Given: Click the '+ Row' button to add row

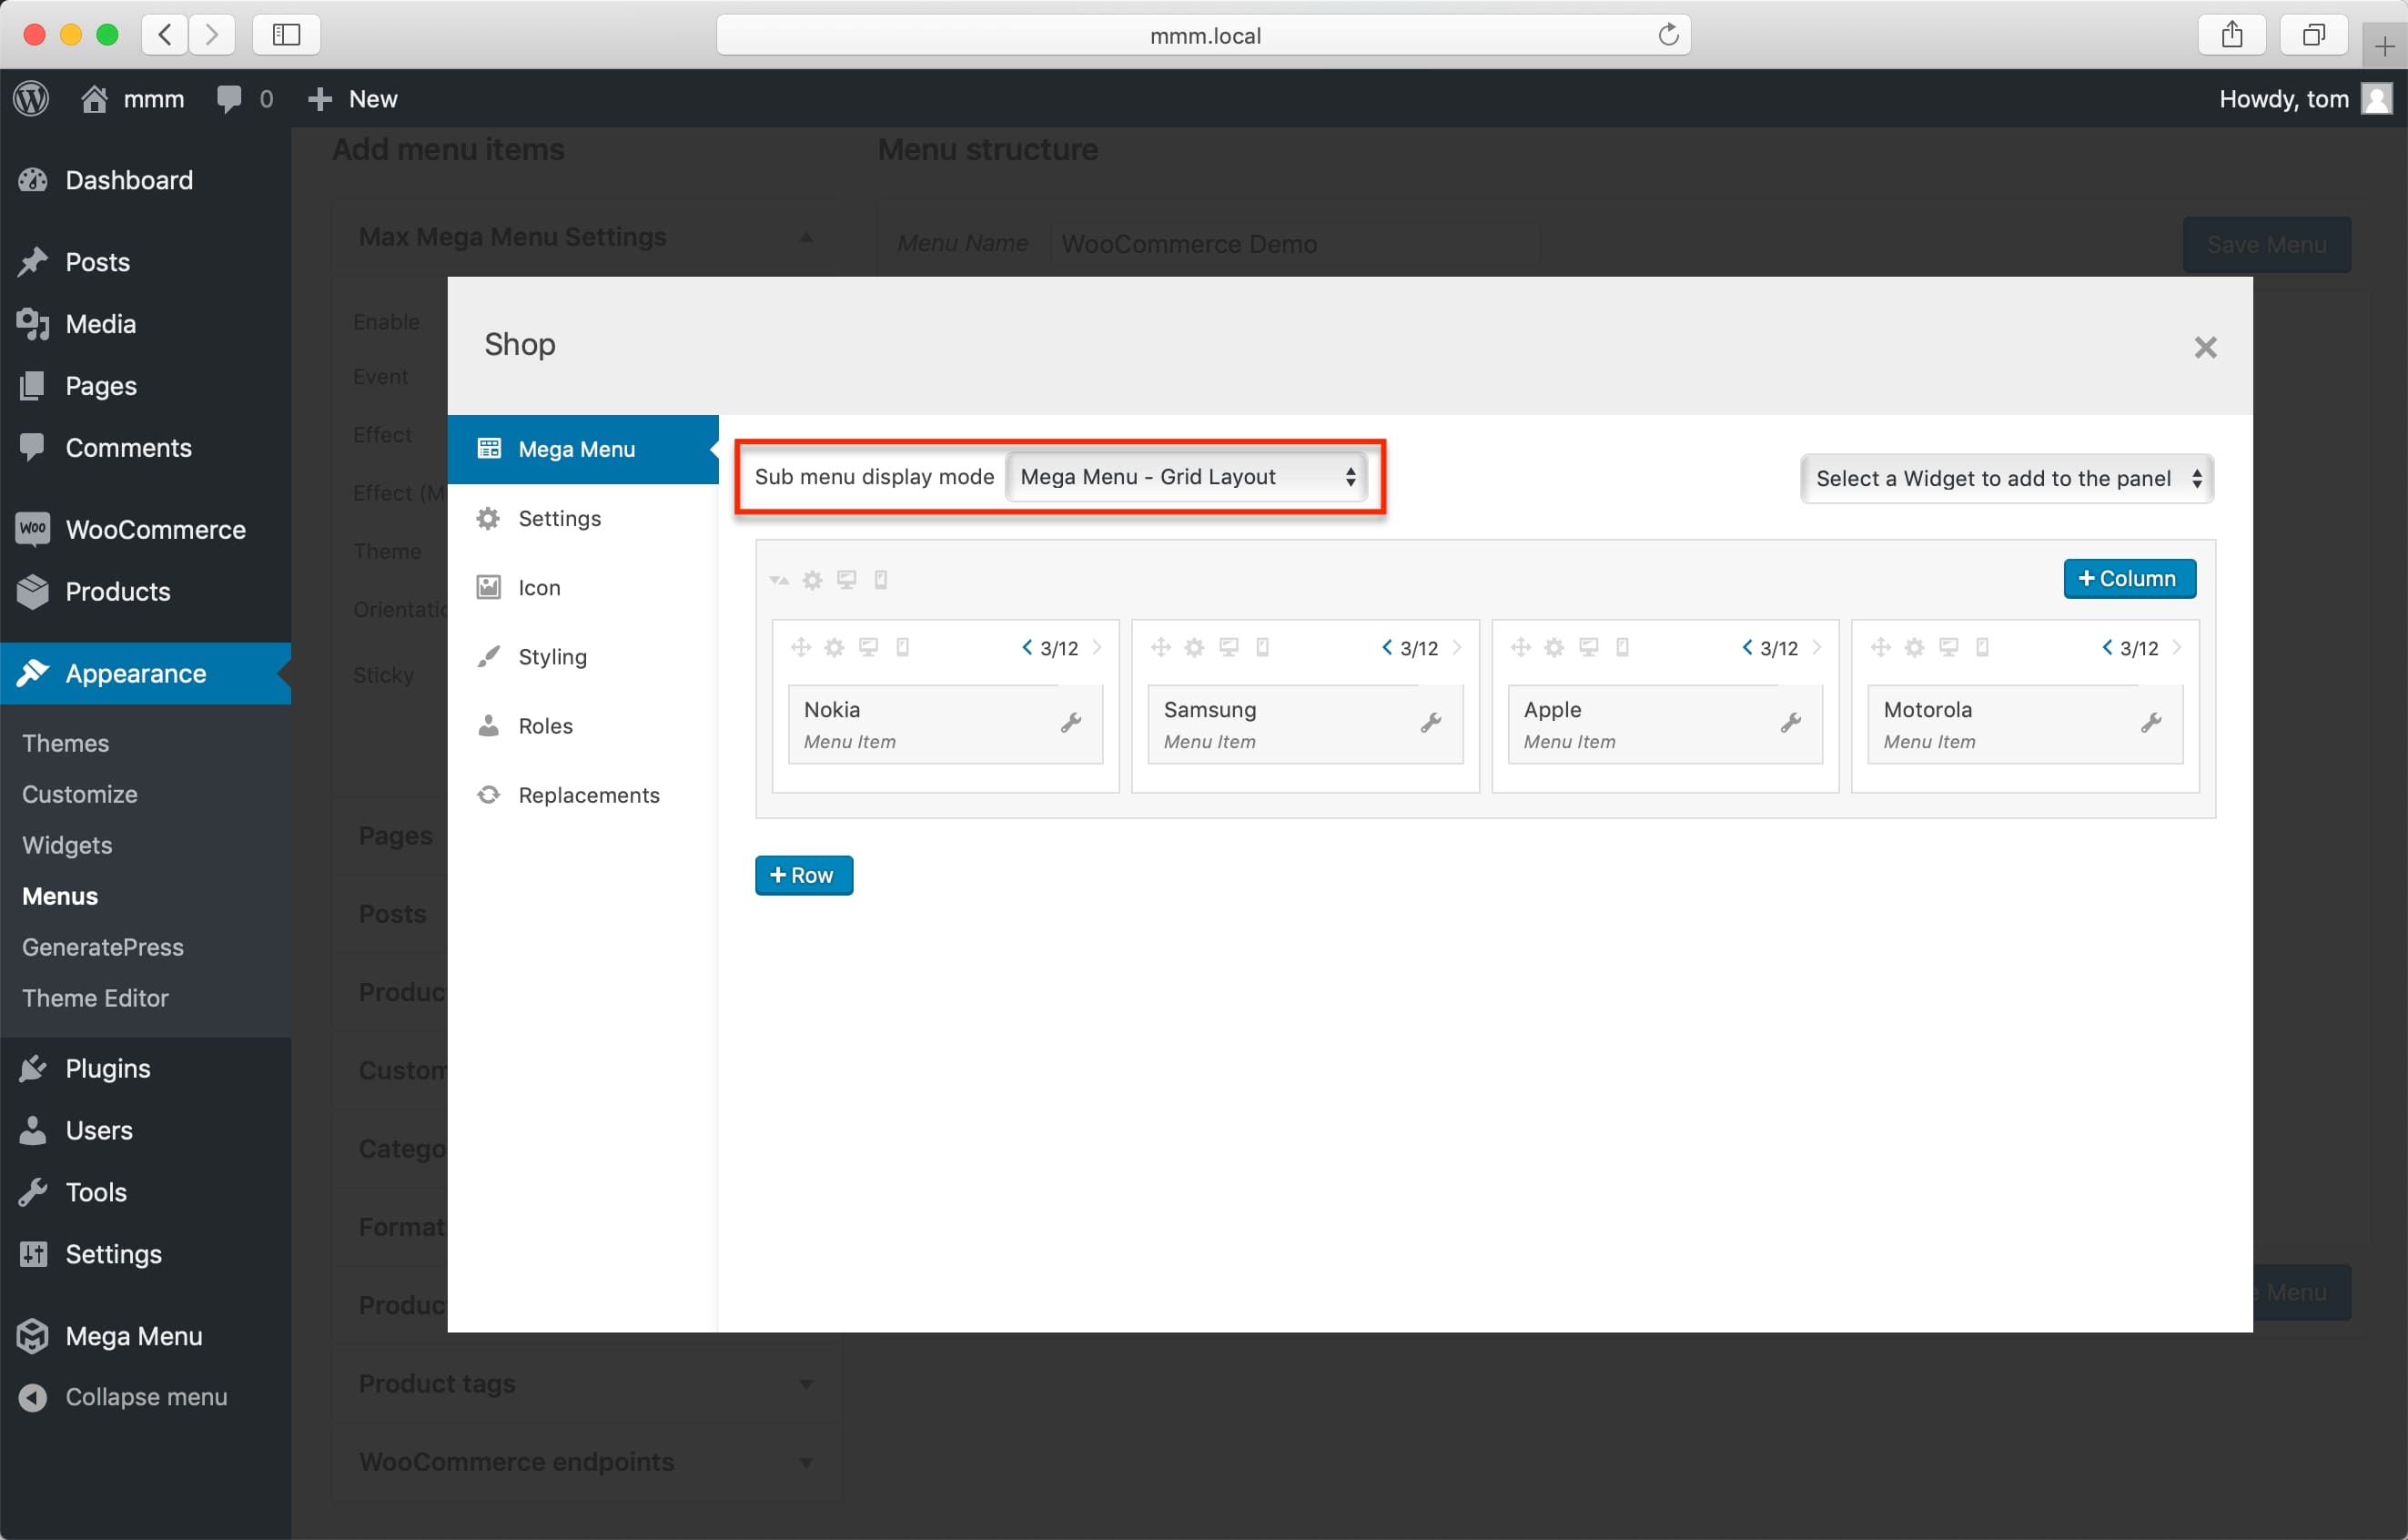Looking at the screenshot, I should click(804, 875).
